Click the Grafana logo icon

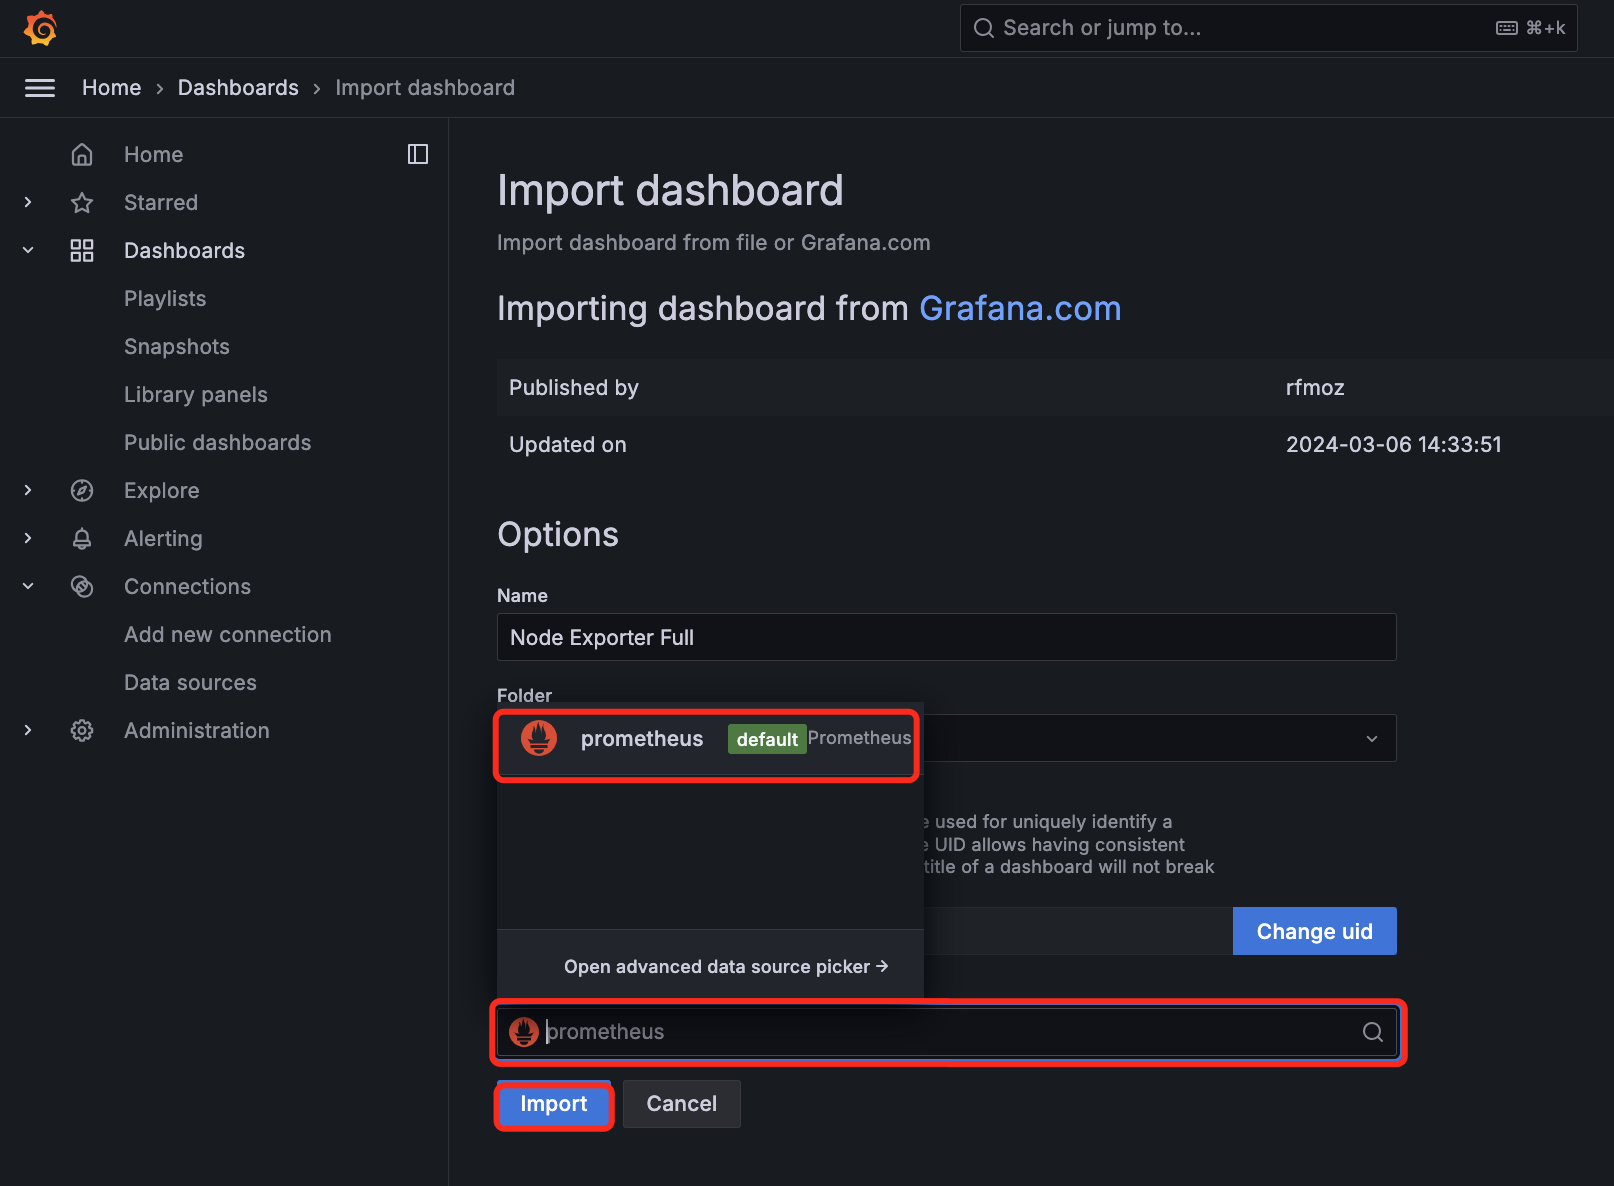pos(40,28)
